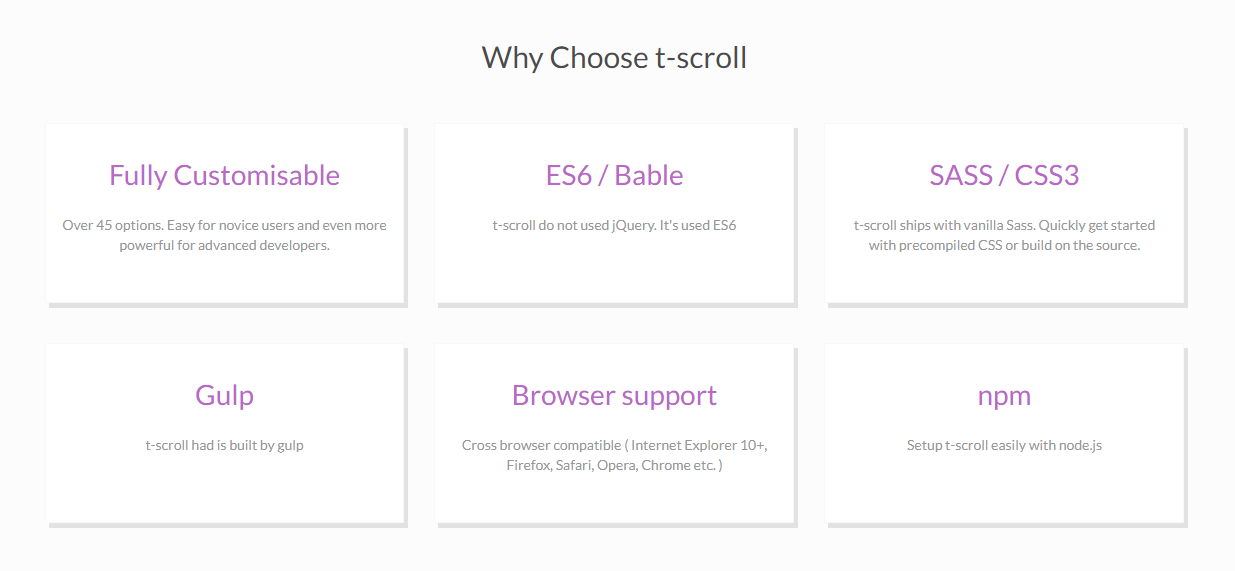Screen dimensions: 1235x571
Task: Select the 'Browser support' card heading
Action: 614,395
